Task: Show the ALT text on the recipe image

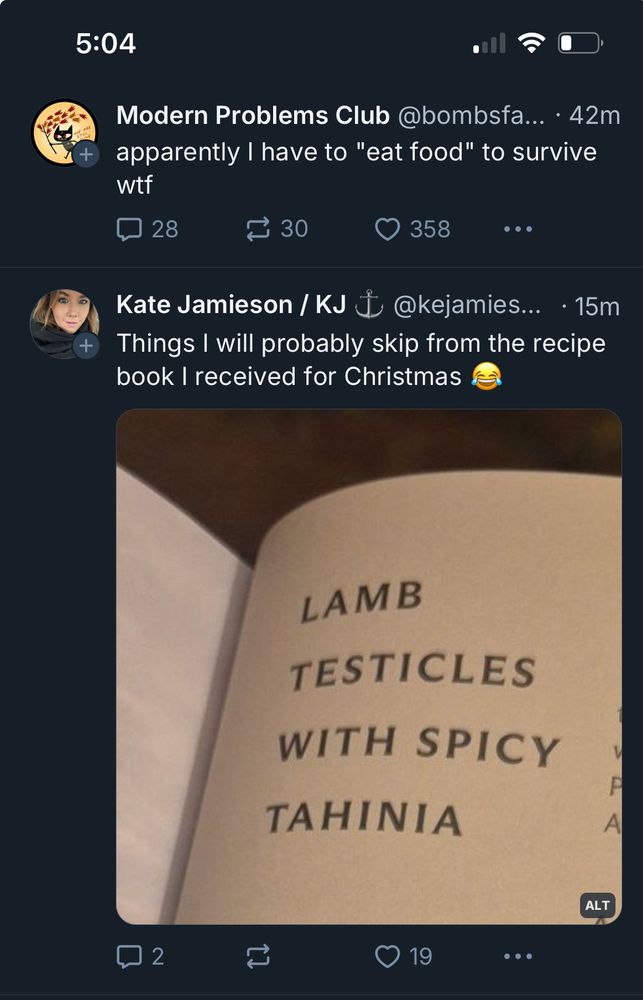Action: [x=597, y=905]
